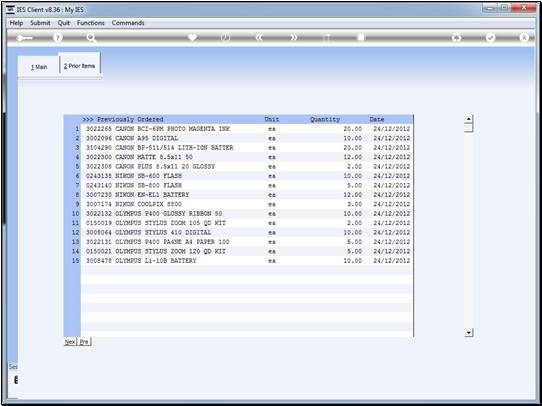
Task: Open the Quit menu
Action: pos(64,23)
